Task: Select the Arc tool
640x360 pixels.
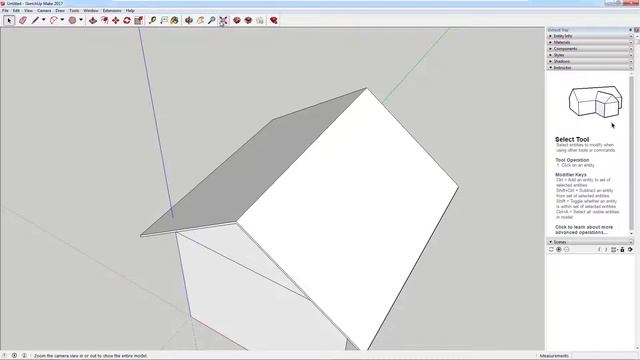Action: (53, 20)
